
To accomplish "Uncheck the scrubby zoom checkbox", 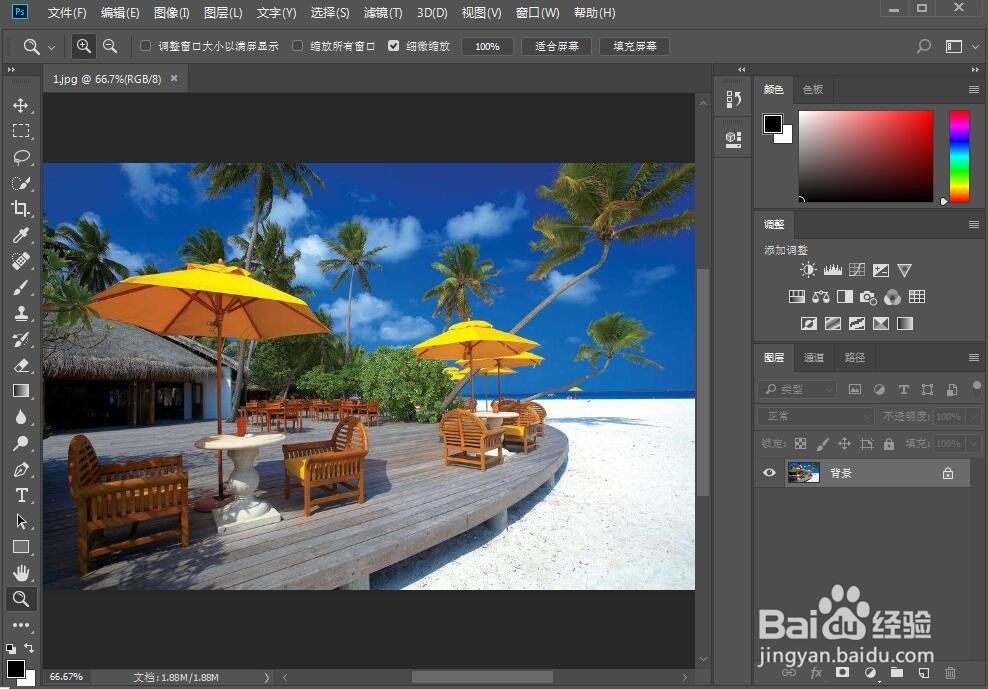I will [394, 46].
